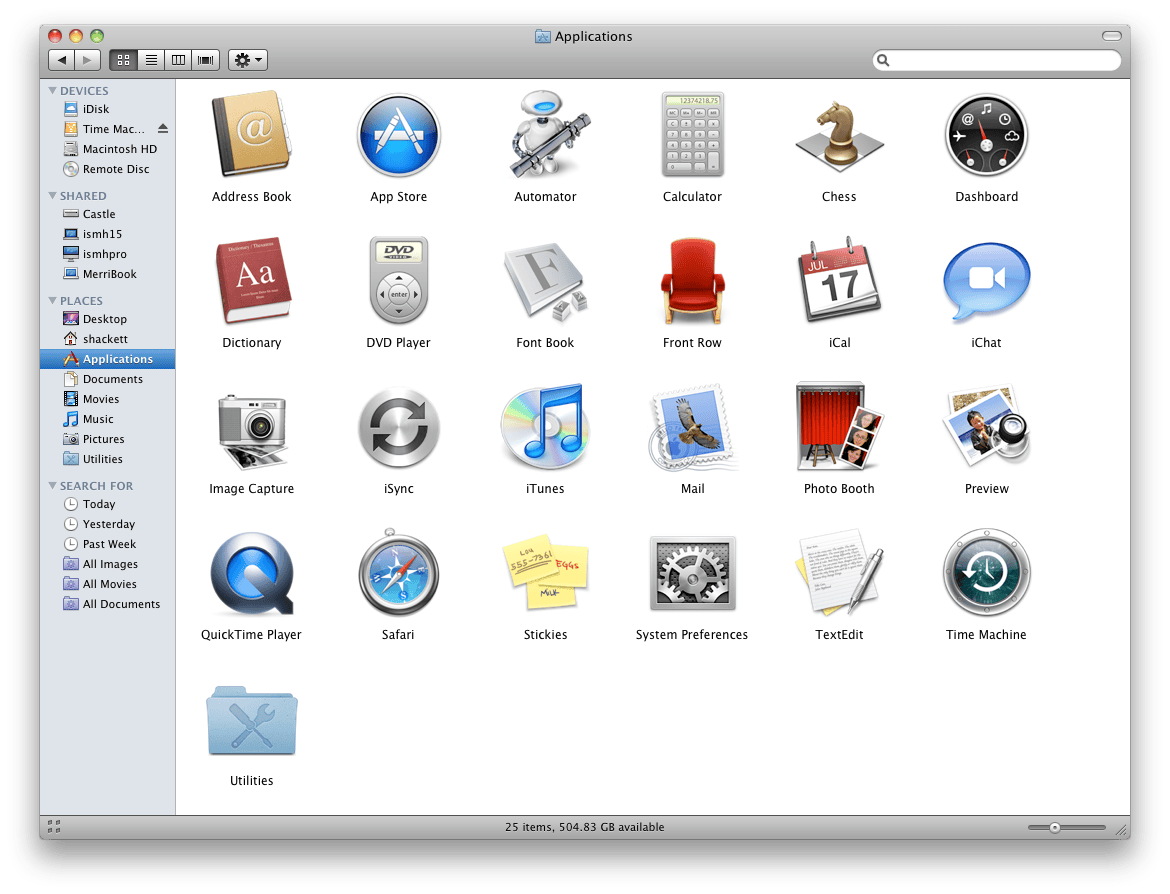Go back with the left arrow button
The image size is (1170, 894).
click(x=61, y=60)
